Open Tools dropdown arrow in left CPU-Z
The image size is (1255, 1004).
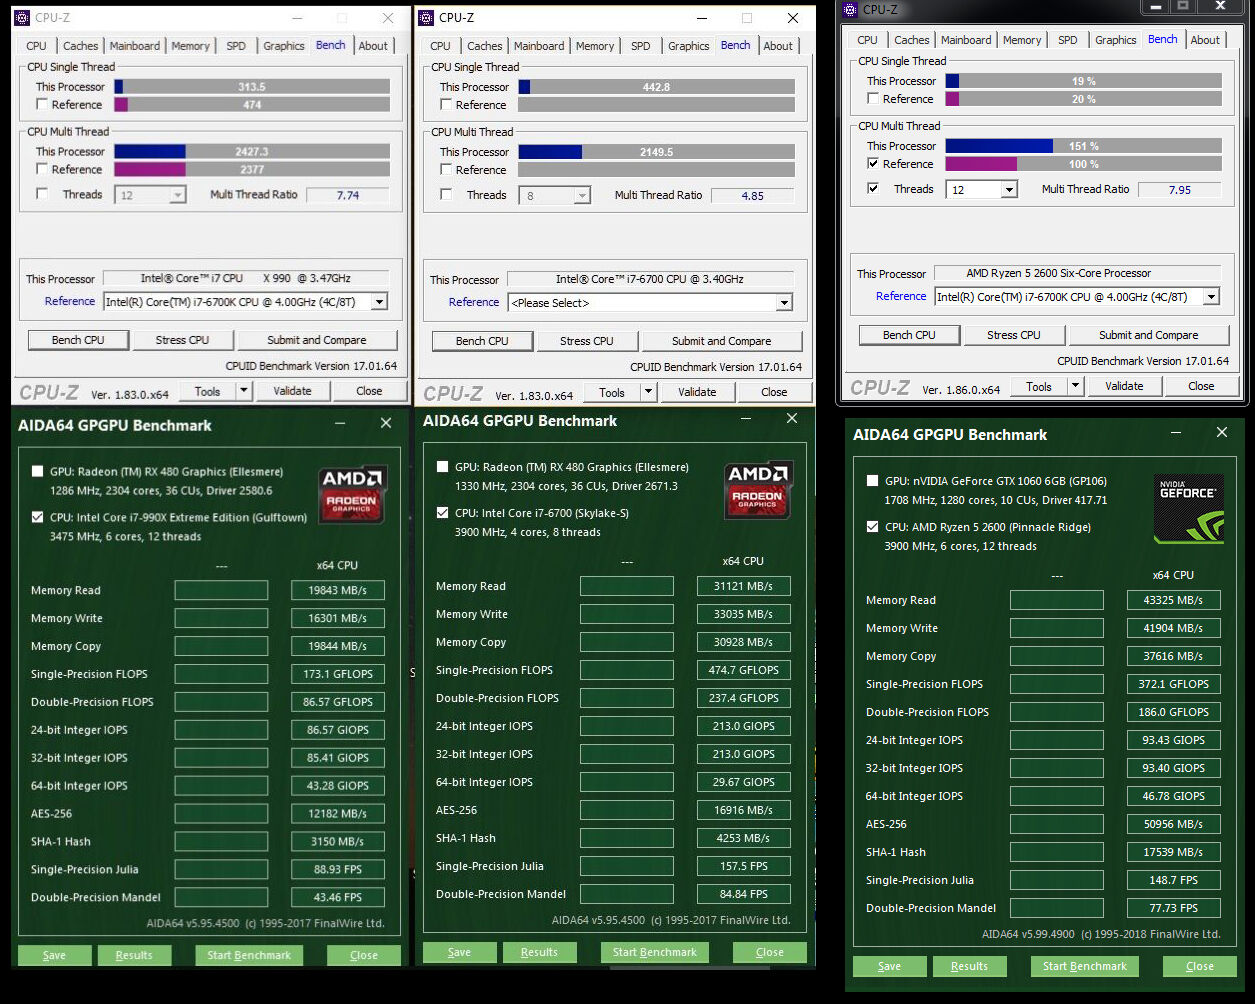coord(243,391)
